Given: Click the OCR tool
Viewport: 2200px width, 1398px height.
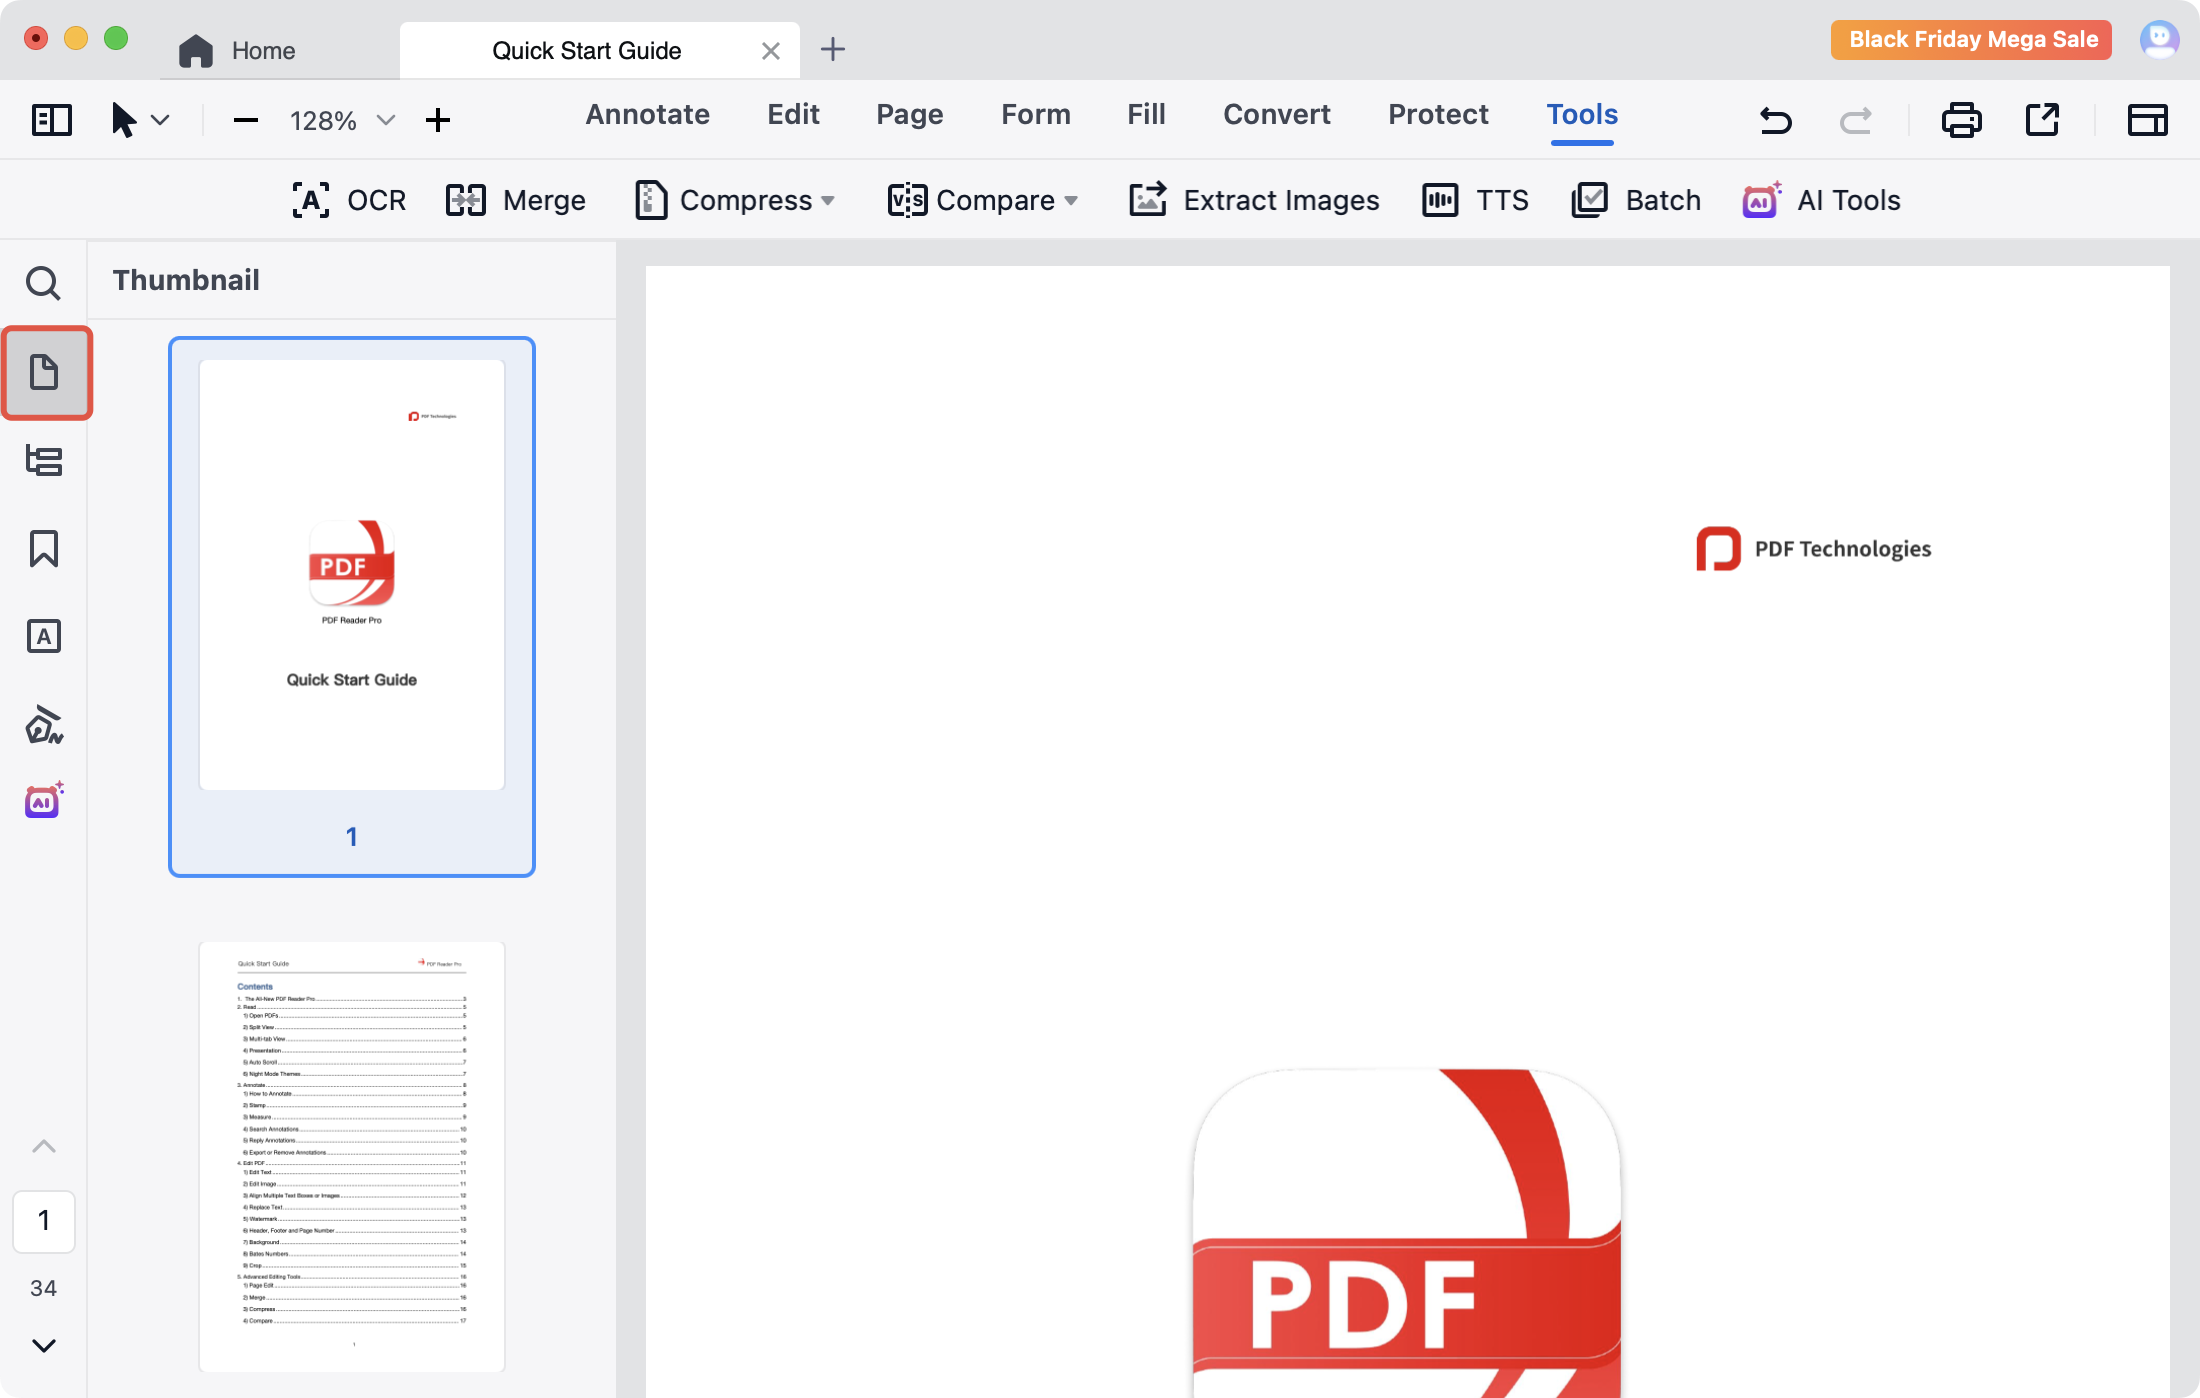Looking at the screenshot, I should pyautogui.click(x=349, y=200).
